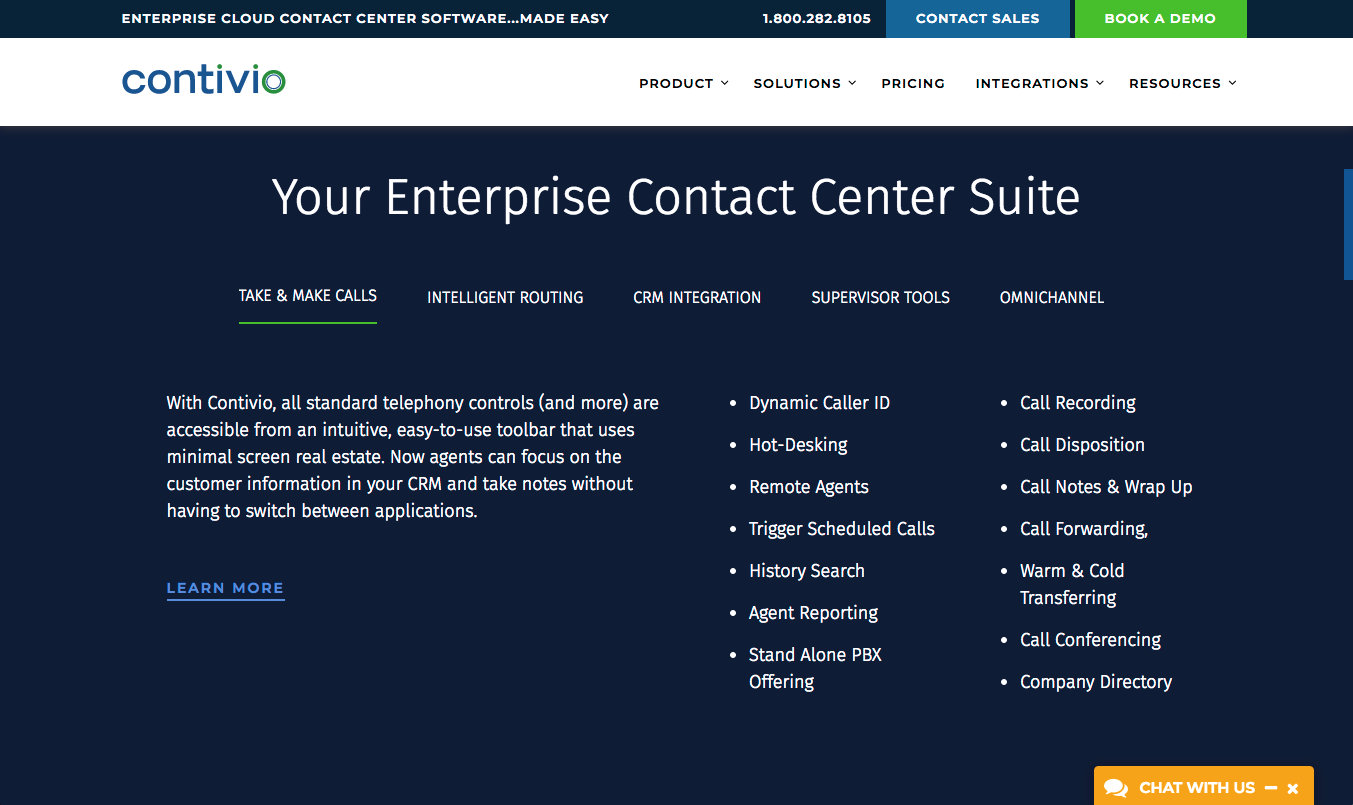Expand the Product dropdown menu
The image size is (1353, 805).
(684, 84)
